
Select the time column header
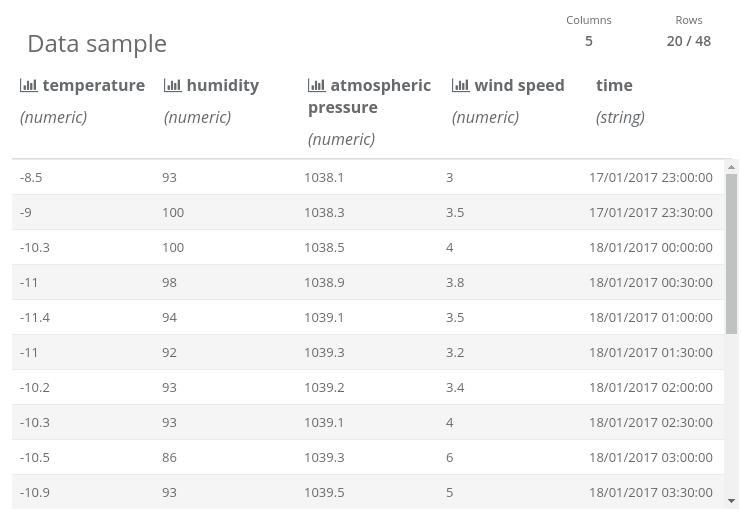[x=614, y=86]
